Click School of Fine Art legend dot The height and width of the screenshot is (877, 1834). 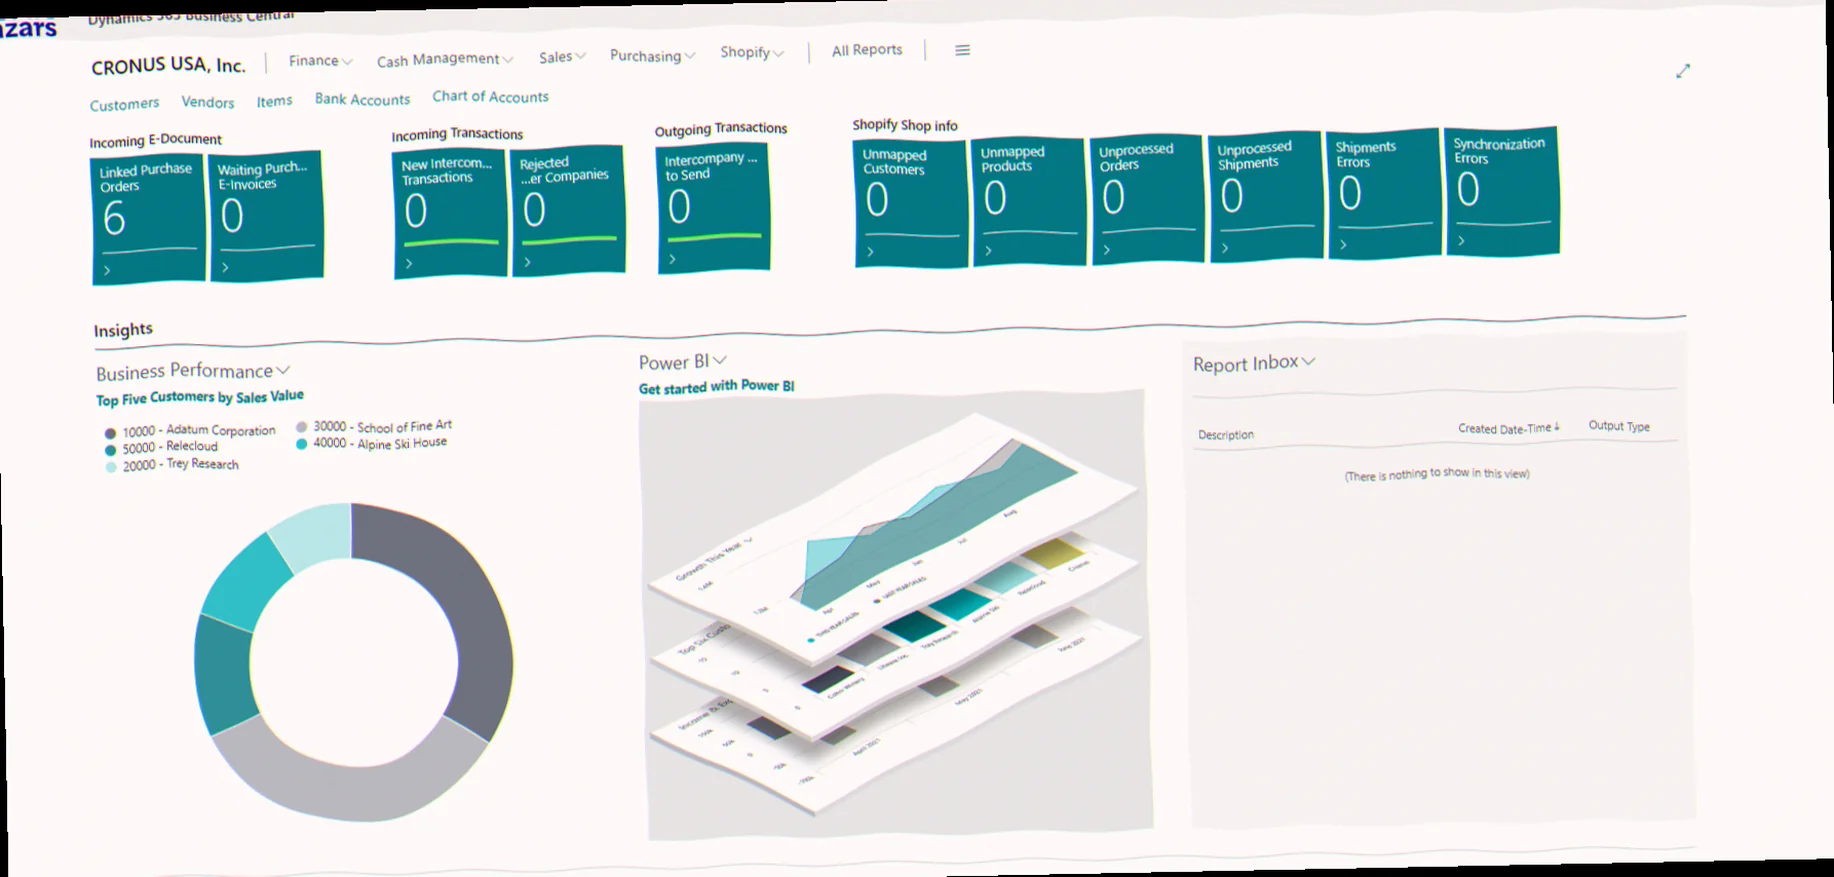(301, 428)
